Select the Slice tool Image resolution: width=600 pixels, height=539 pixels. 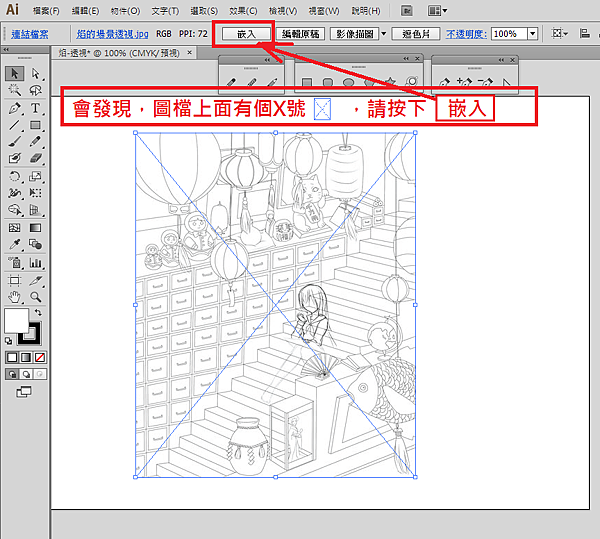coord(36,281)
